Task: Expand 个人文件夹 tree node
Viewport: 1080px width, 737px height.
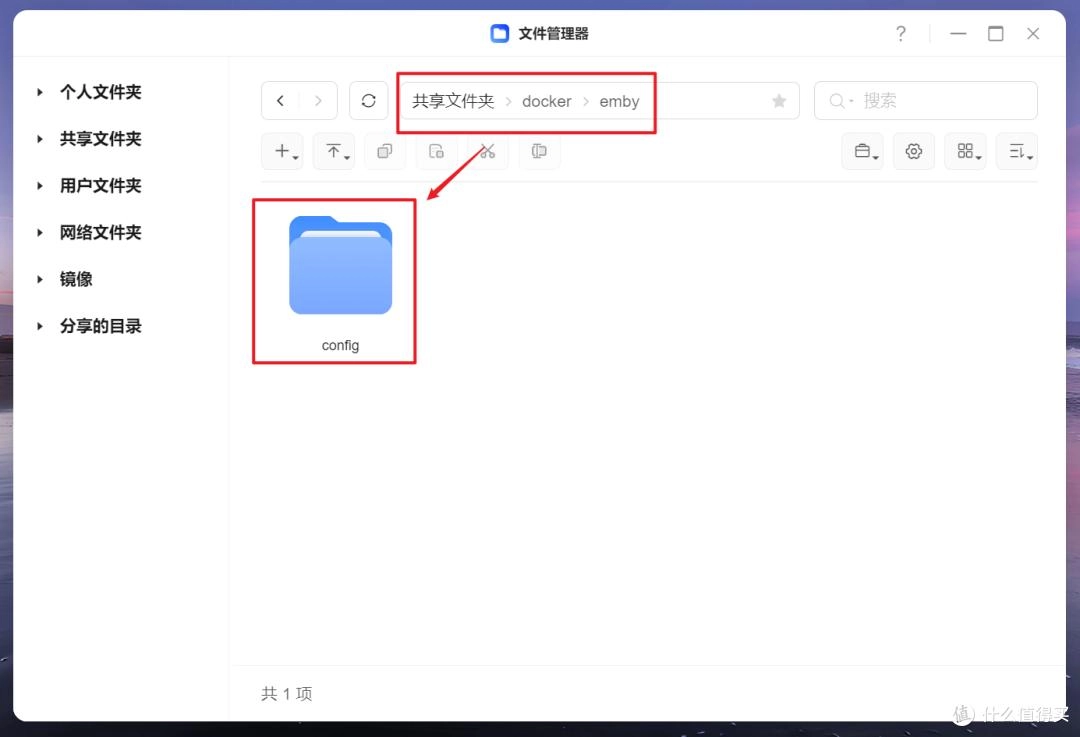Action: point(40,92)
